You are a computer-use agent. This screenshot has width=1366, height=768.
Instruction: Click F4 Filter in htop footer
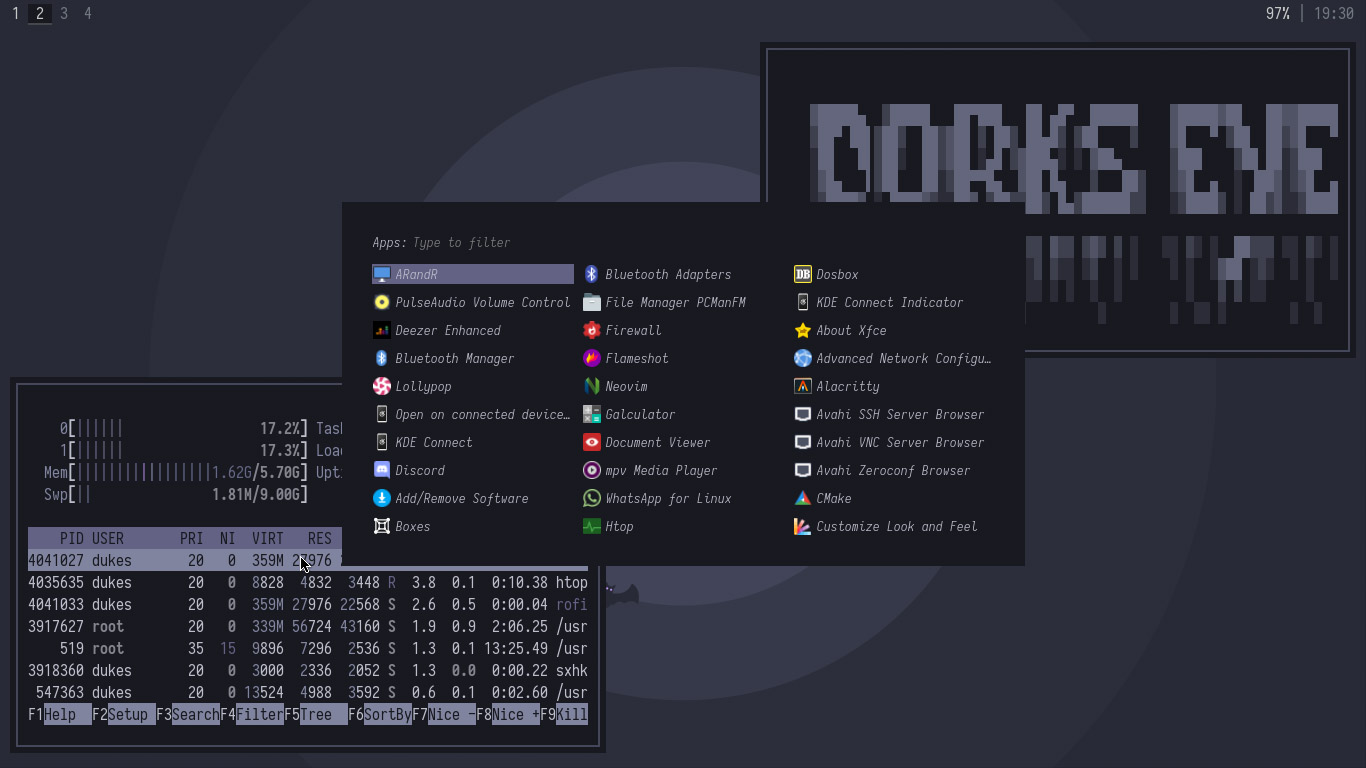pyautogui.click(x=252, y=714)
